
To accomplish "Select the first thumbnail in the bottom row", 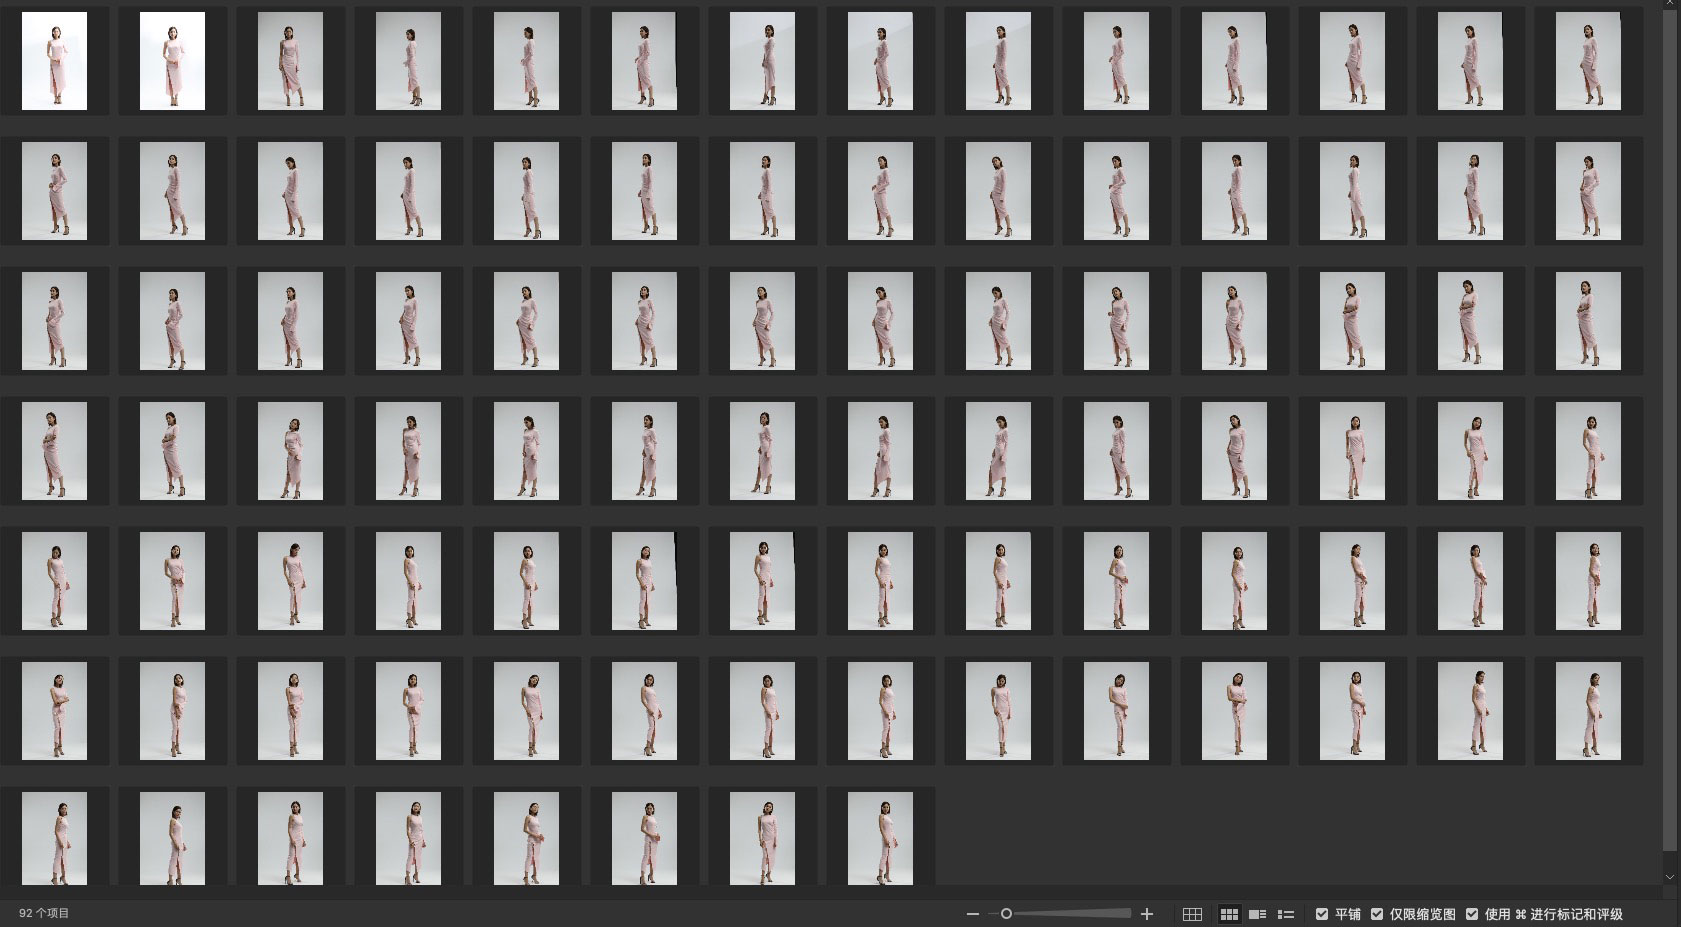I will tap(54, 838).
